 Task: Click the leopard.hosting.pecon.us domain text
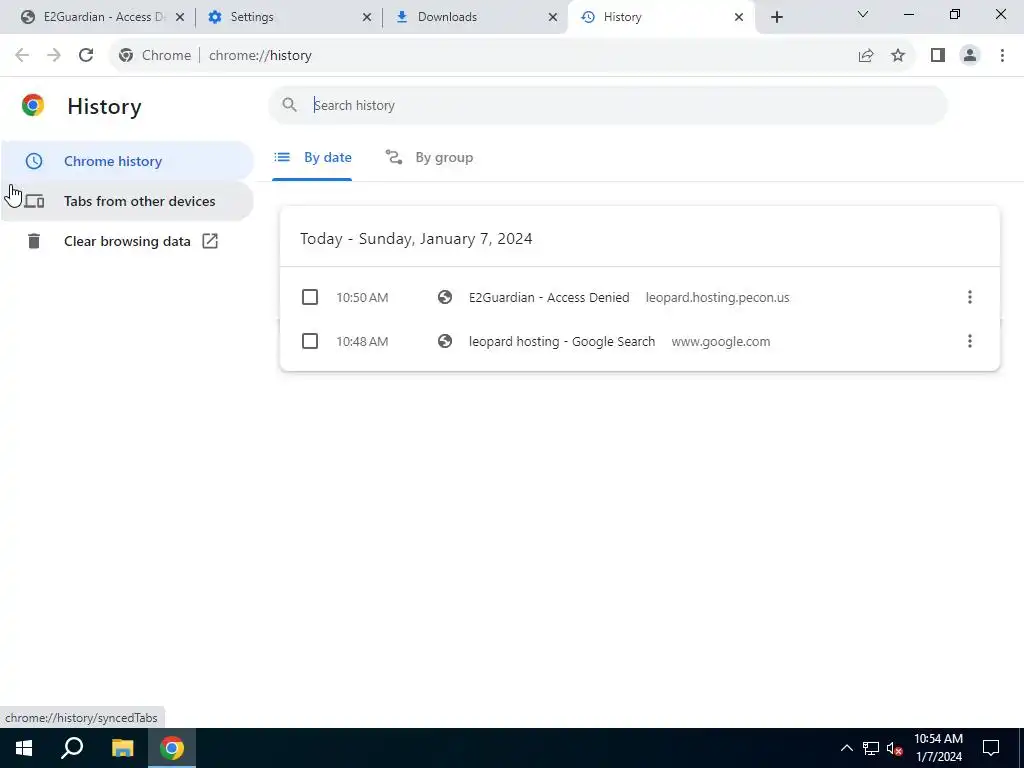[717, 297]
